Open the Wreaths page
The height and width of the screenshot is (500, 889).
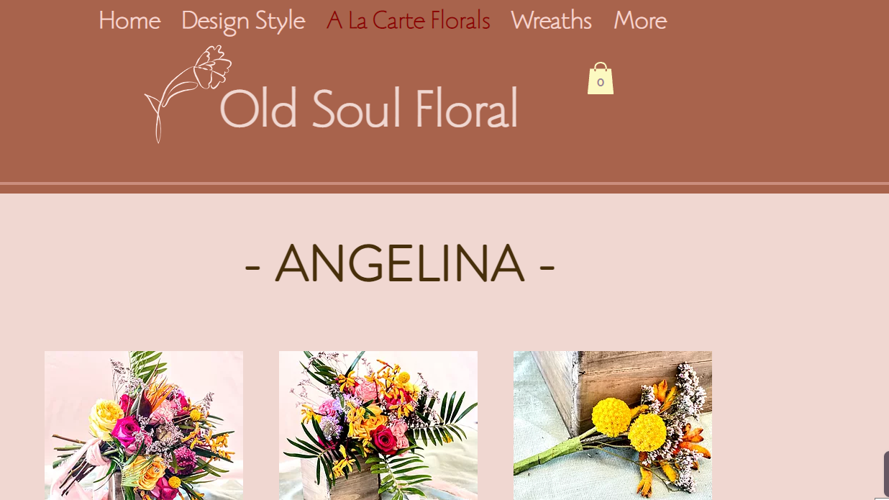pos(551,20)
